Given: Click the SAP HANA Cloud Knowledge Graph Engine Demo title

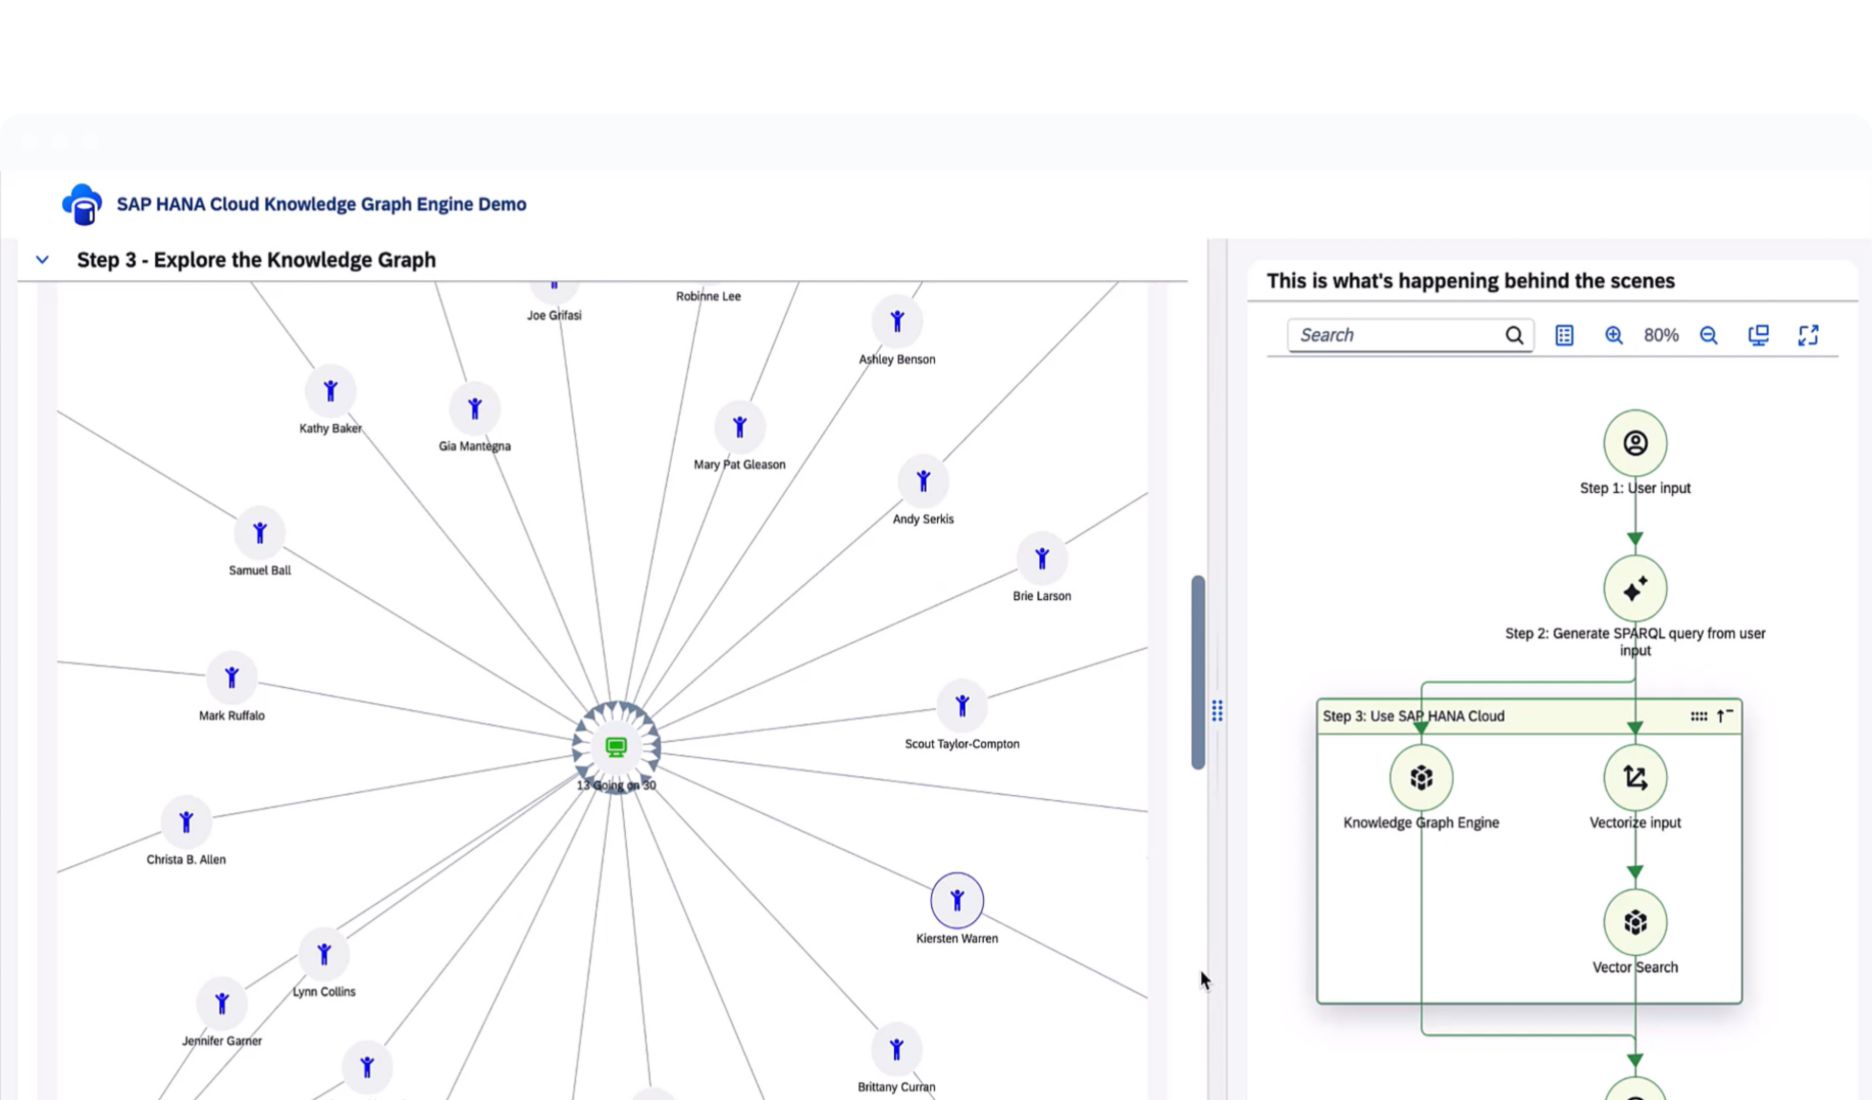Looking at the screenshot, I should (321, 204).
